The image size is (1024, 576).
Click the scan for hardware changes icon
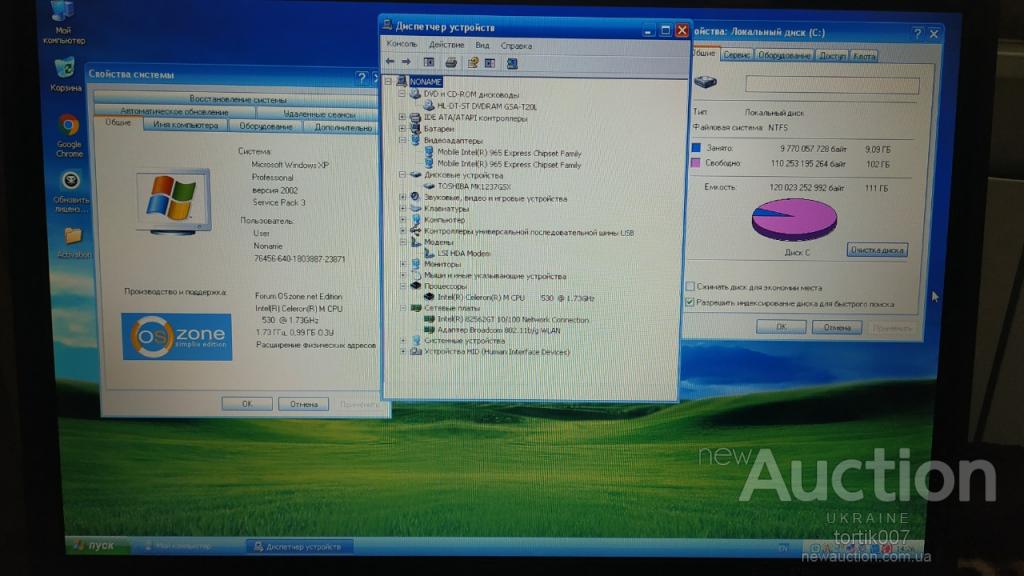(x=512, y=63)
